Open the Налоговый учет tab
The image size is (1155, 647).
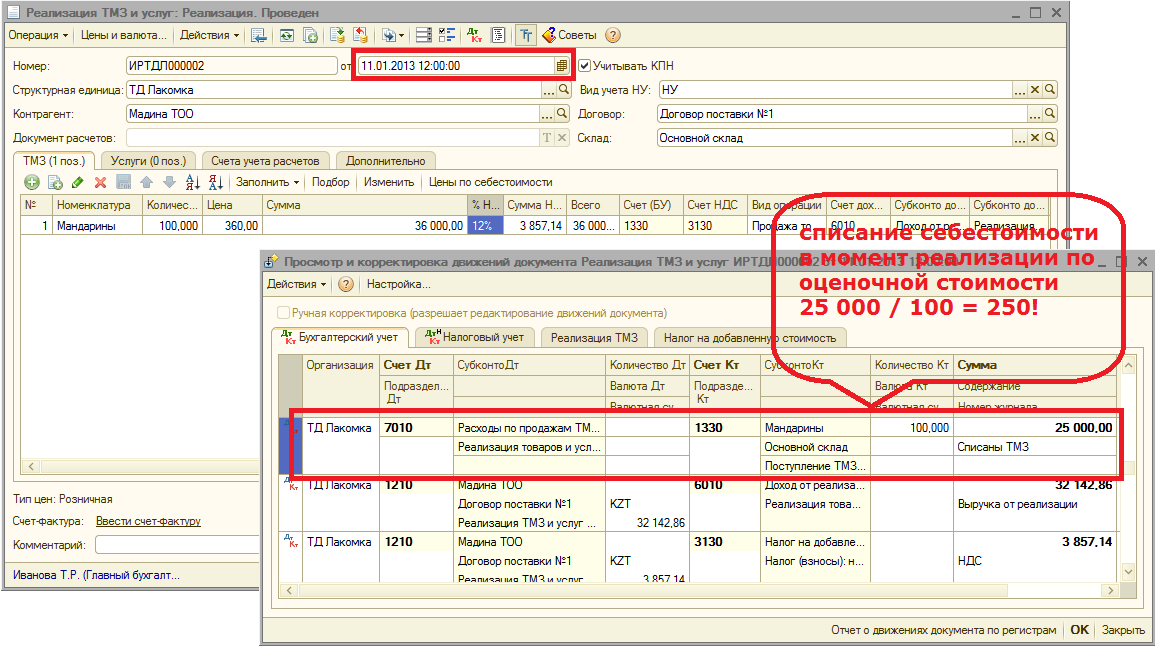475,337
